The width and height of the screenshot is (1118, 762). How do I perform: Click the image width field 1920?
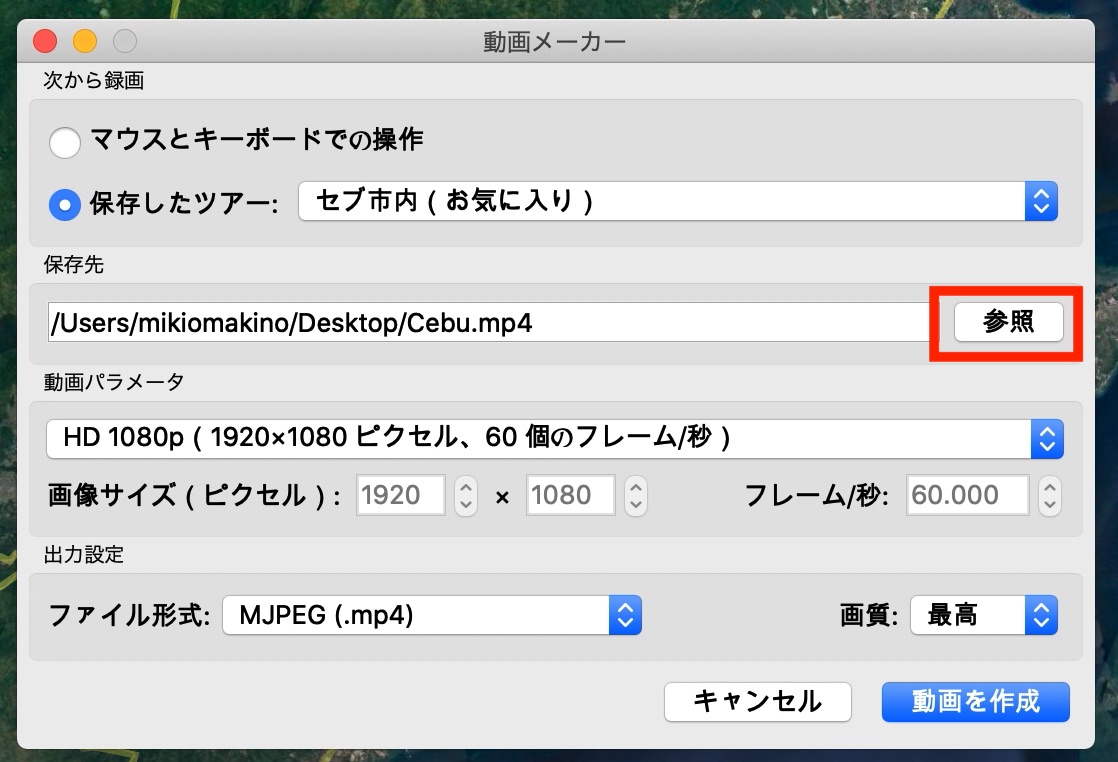coord(400,495)
